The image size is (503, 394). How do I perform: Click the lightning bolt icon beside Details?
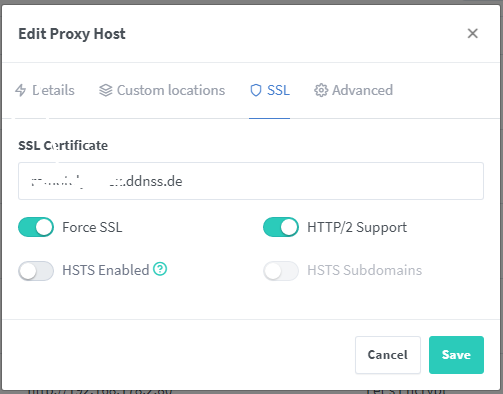pos(21,90)
